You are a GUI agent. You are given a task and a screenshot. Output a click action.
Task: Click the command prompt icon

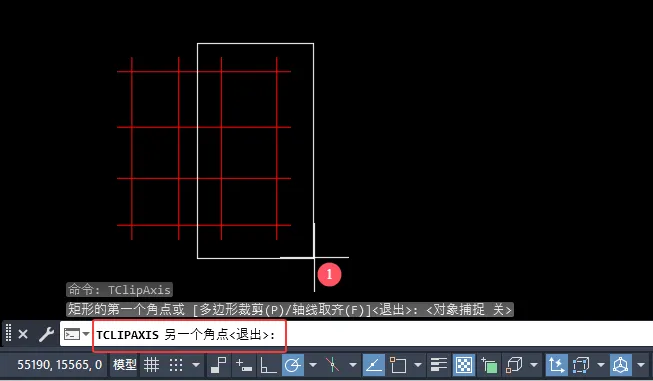point(72,334)
